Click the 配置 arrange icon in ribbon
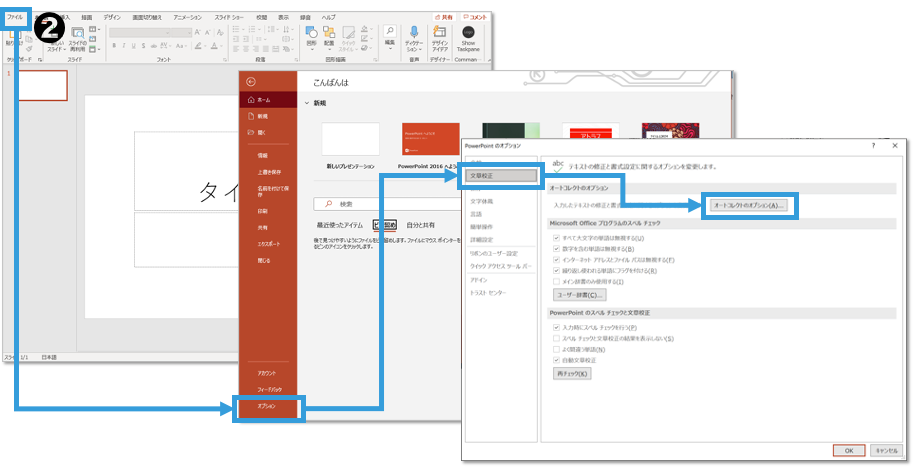The image size is (914, 468). click(x=329, y=33)
